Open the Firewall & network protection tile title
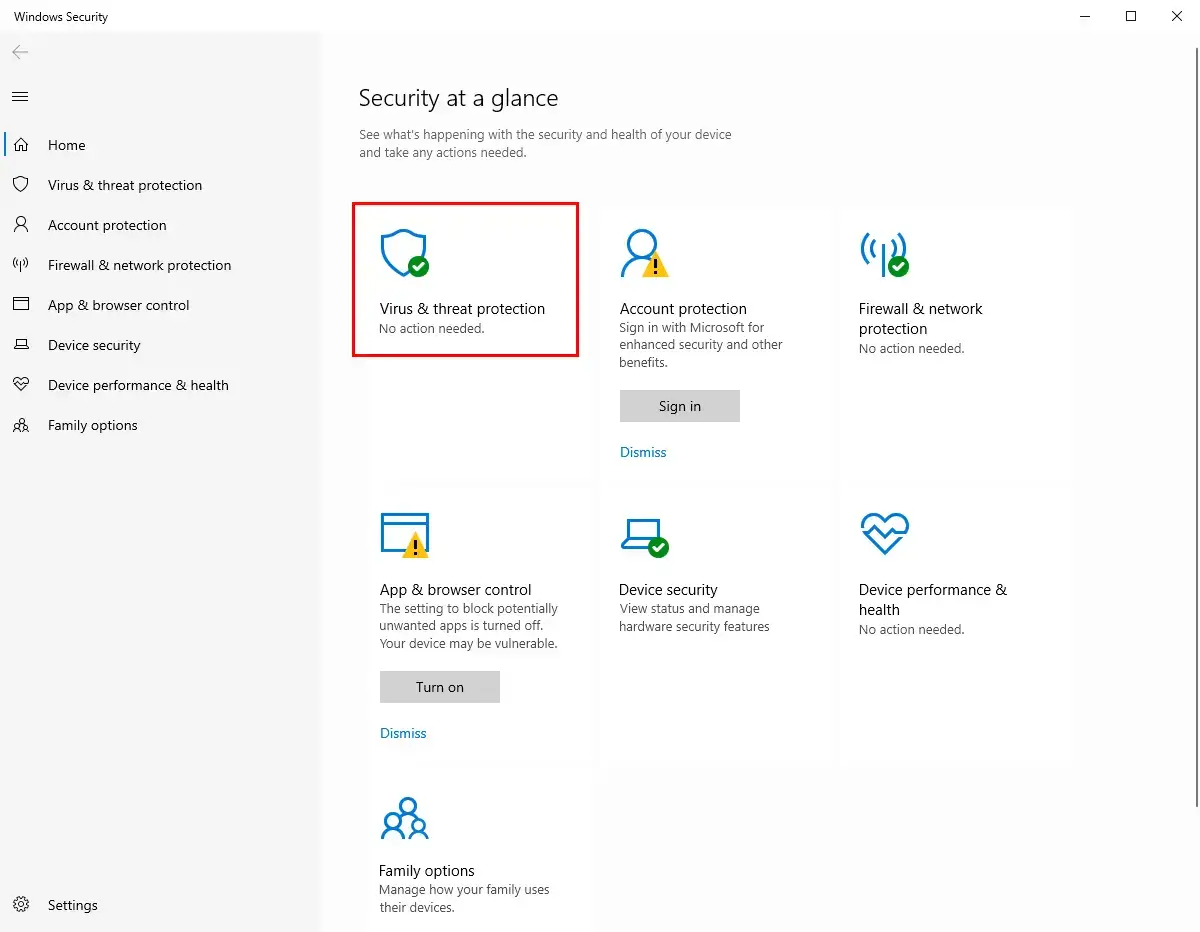 coord(921,319)
